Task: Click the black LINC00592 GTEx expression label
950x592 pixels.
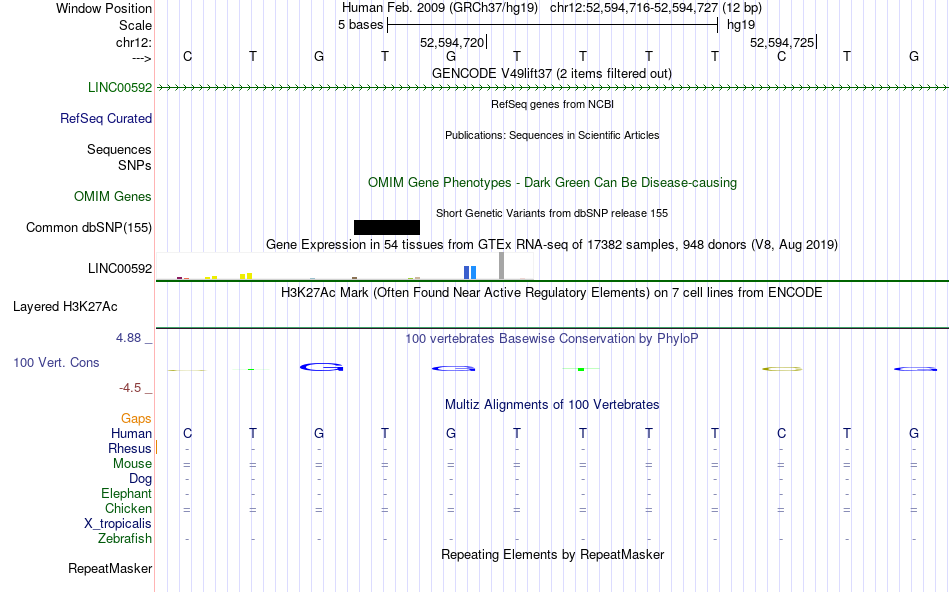Action: [120, 268]
